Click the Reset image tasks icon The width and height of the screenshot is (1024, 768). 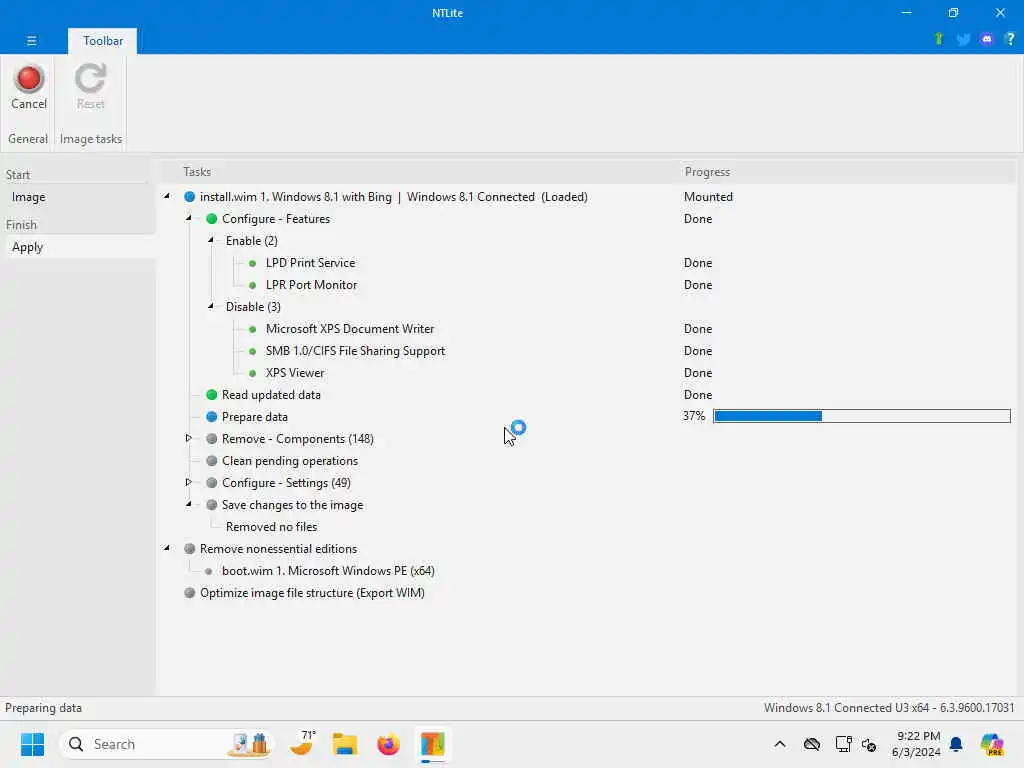pyautogui.click(x=90, y=79)
